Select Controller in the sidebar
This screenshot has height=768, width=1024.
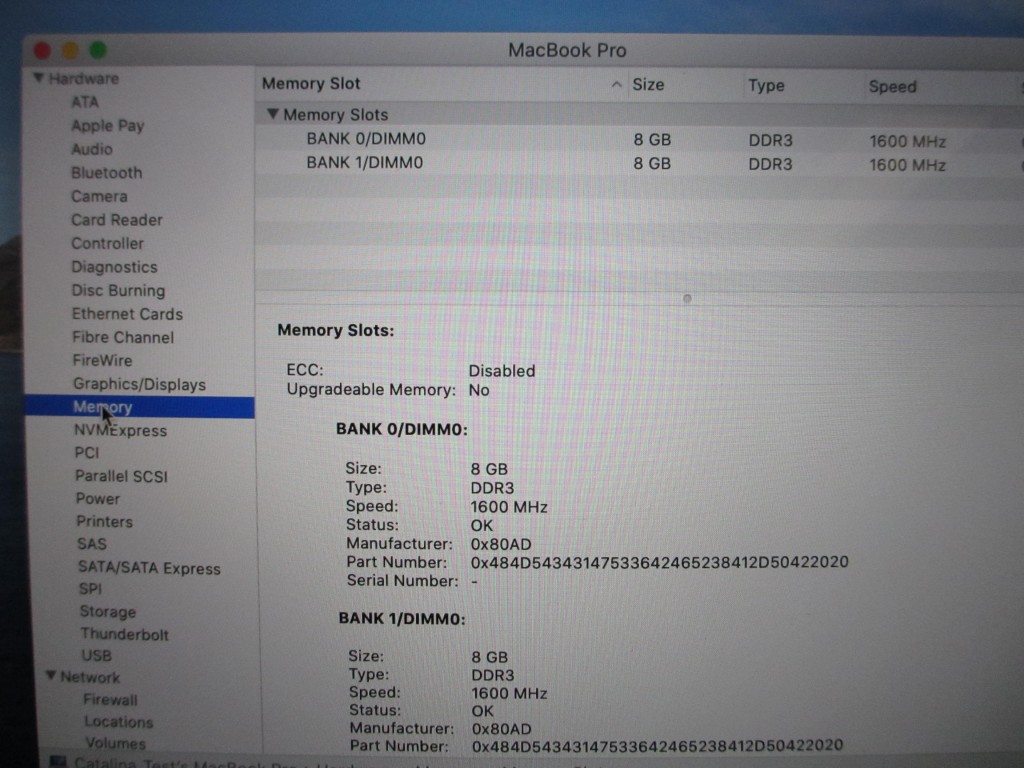107,244
